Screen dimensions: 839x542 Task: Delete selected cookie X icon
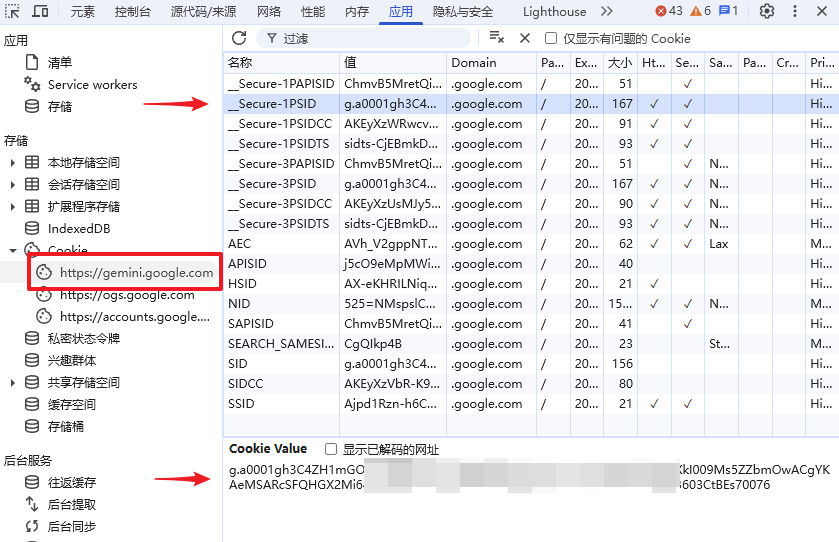click(525, 38)
